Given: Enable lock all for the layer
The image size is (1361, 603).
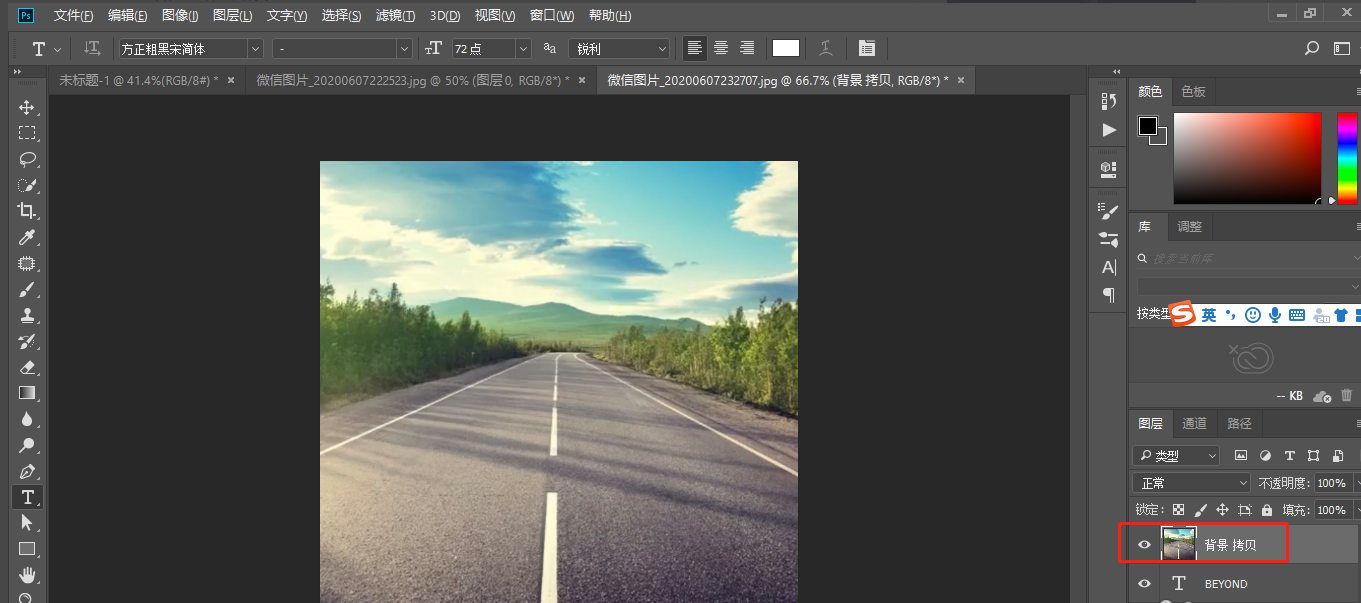Looking at the screenshot, I should coord(1265,510).
